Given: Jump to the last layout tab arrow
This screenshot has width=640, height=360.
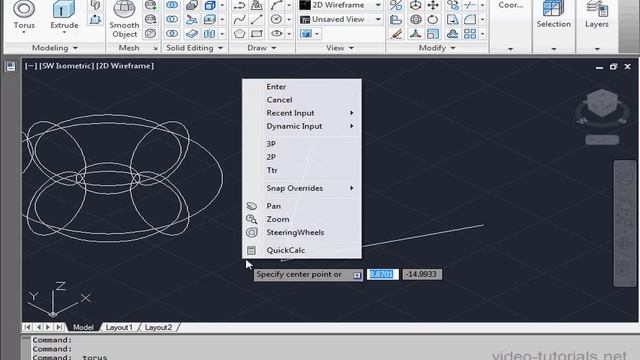Looking at the screenshot, I should [58, 327].
